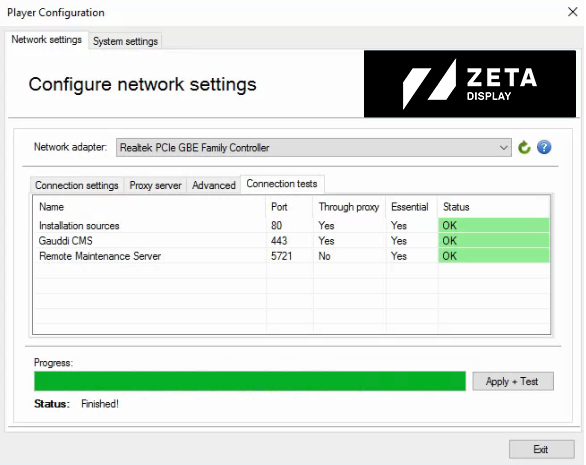
Task: Select the Remote Maintenance Server row
Action: (292, 256)
